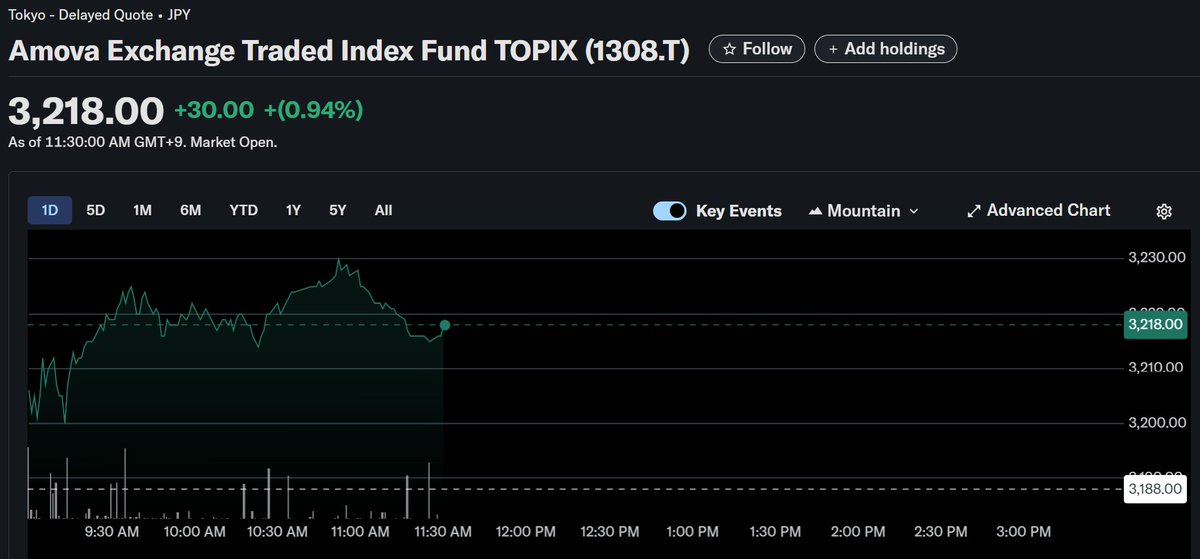Click the 12:00 PM x-axis label
The image size is (1200, 559).
click(525, 531)
